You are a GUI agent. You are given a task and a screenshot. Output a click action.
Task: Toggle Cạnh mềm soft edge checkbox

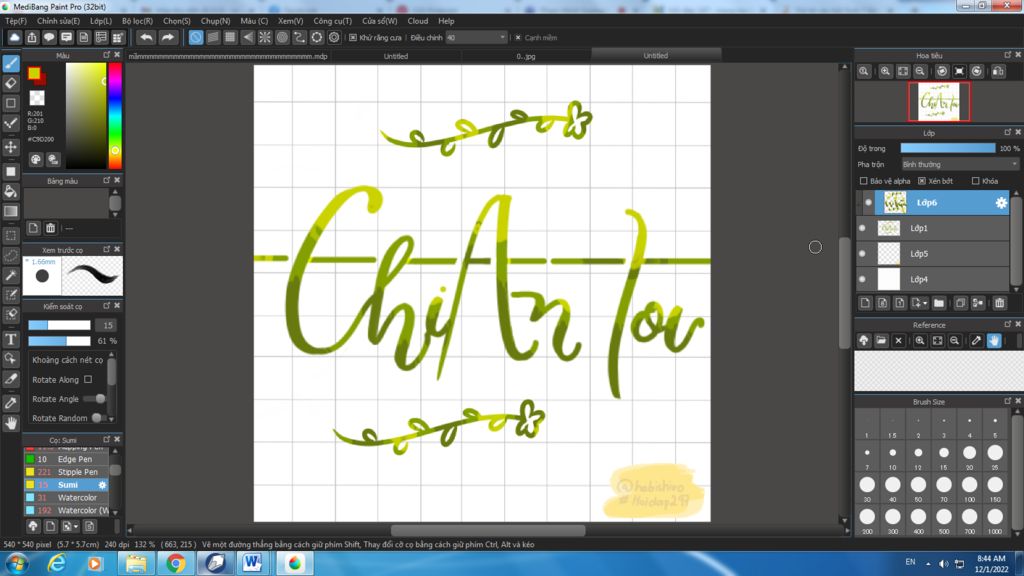(x=518, y=38)
